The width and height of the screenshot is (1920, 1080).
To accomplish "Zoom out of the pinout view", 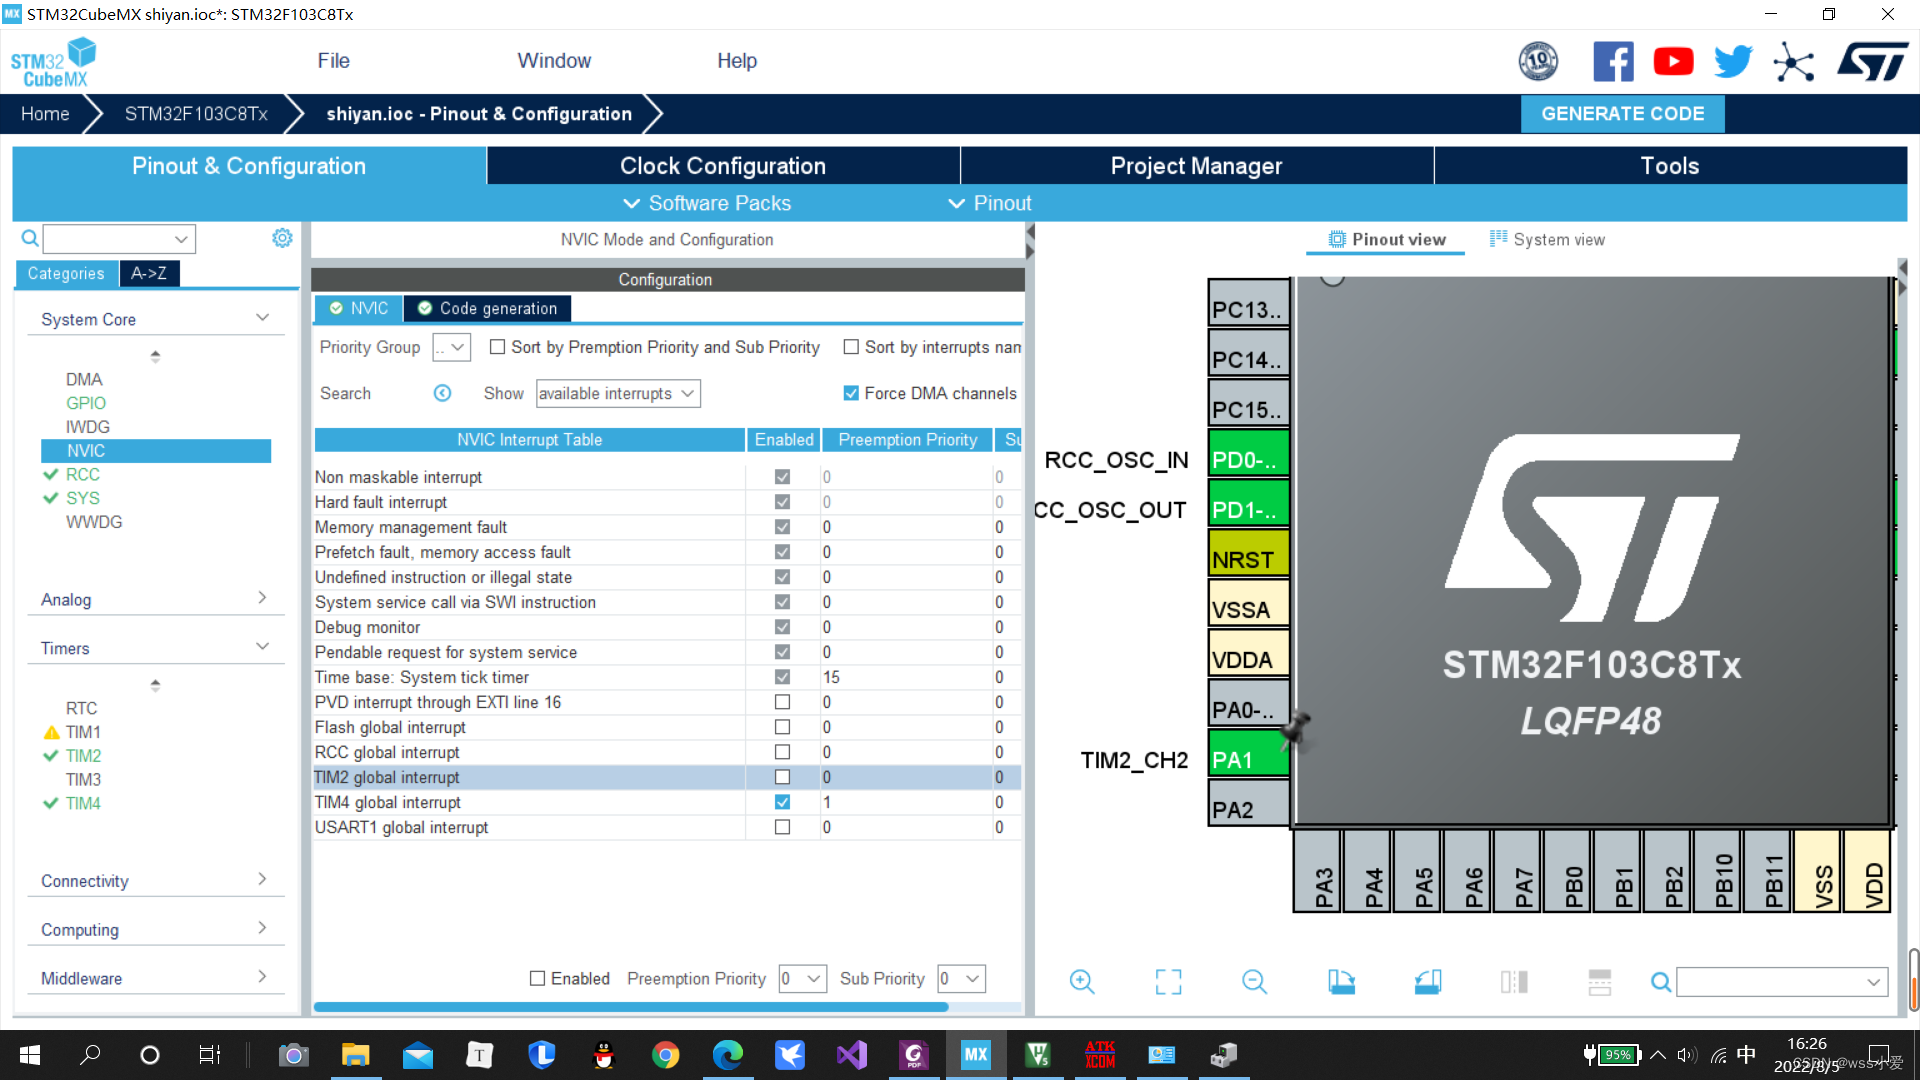I will (1254, 982).
